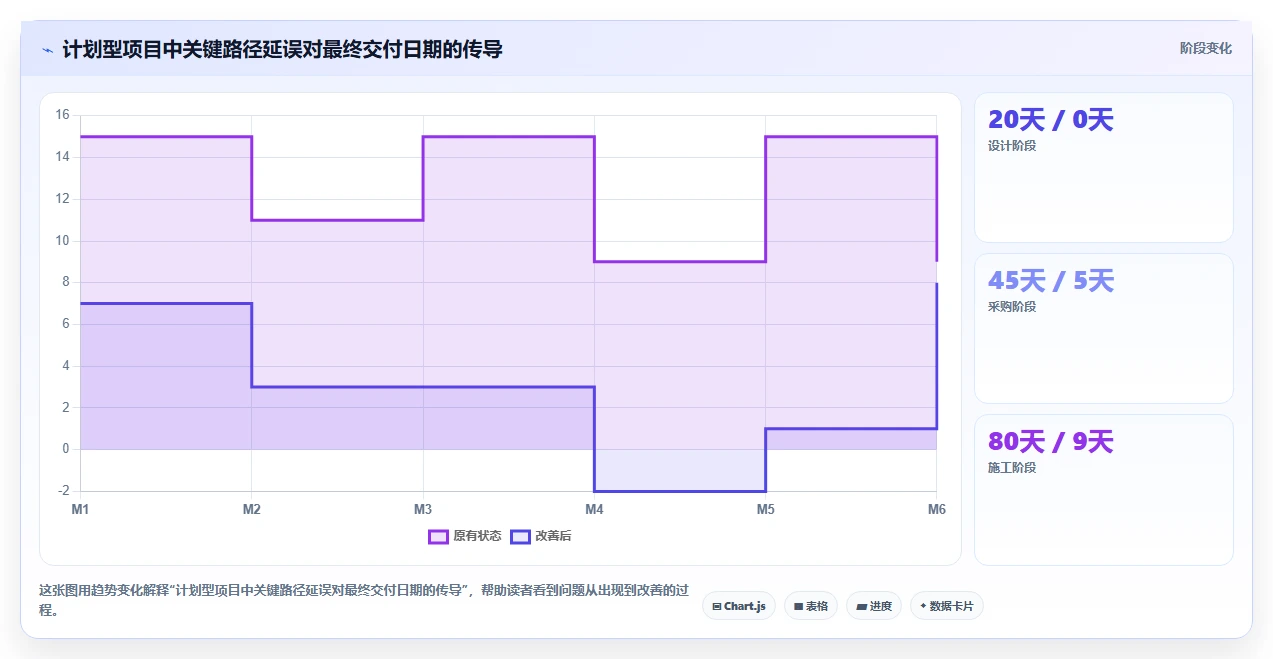The image size is (1273, 659).
Task: Click the 进度 chip's small icon
Action: [x=862, y=606]
